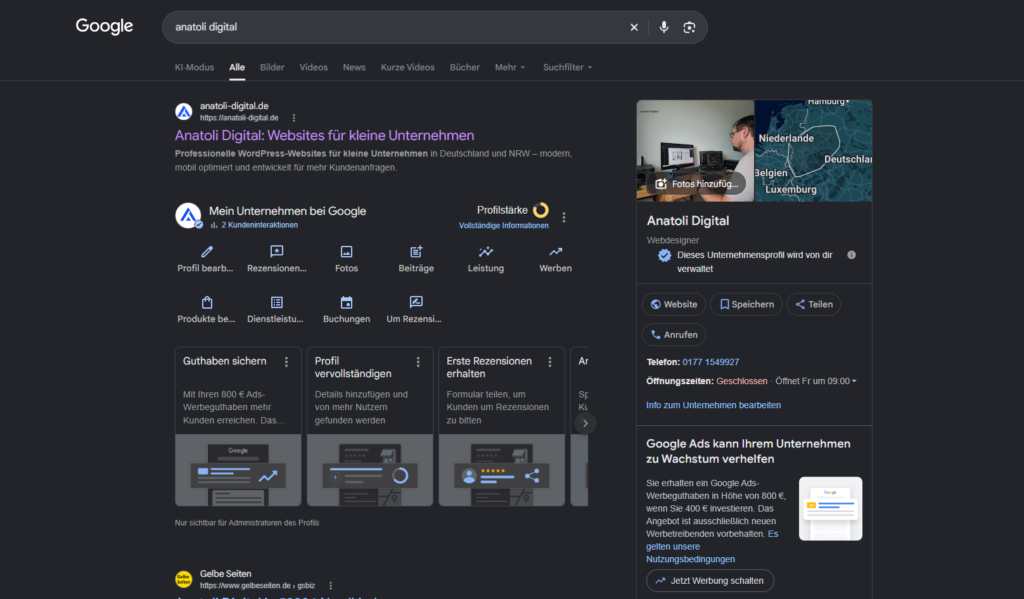Screen dimensions: 1024x599
Task: Click the Geschlossen opening status text
Action: 741,381
